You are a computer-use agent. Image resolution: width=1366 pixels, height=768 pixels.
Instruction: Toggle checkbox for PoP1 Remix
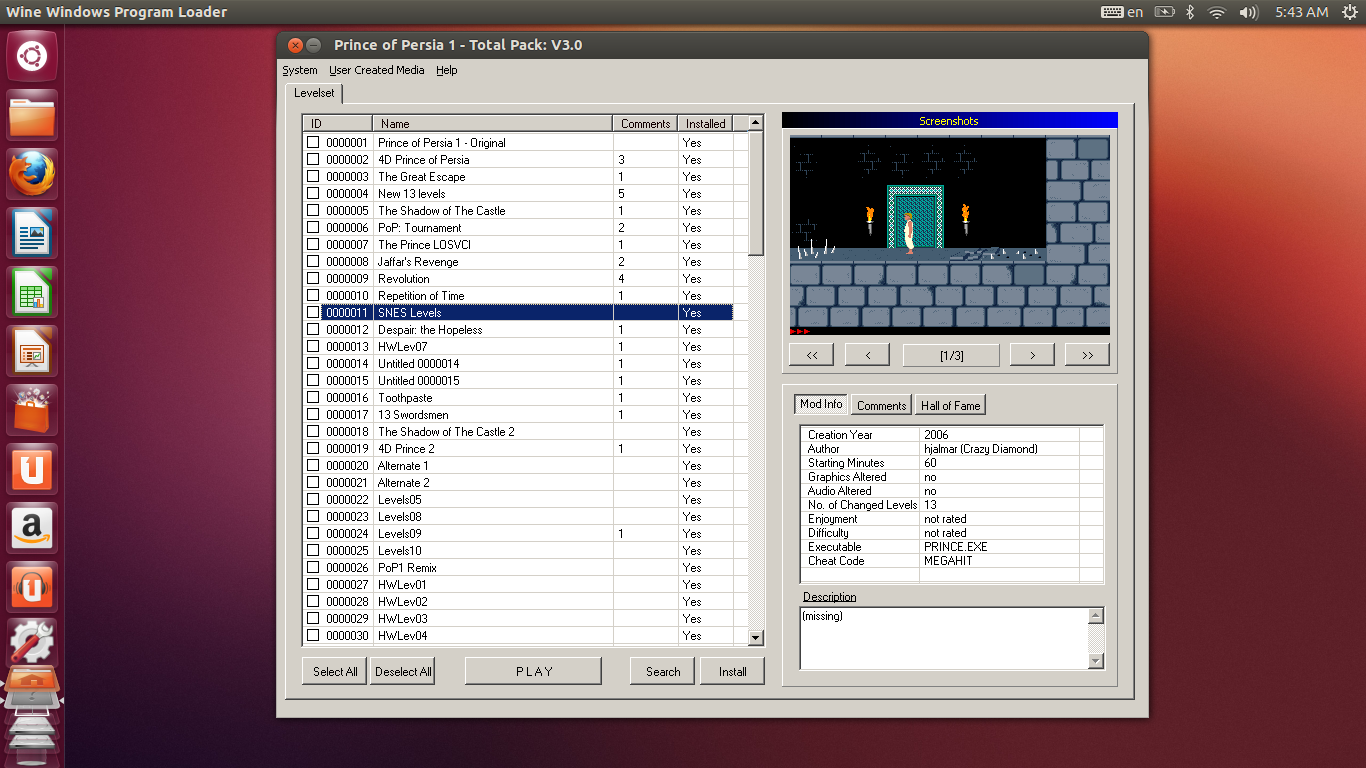coord(313,567)
